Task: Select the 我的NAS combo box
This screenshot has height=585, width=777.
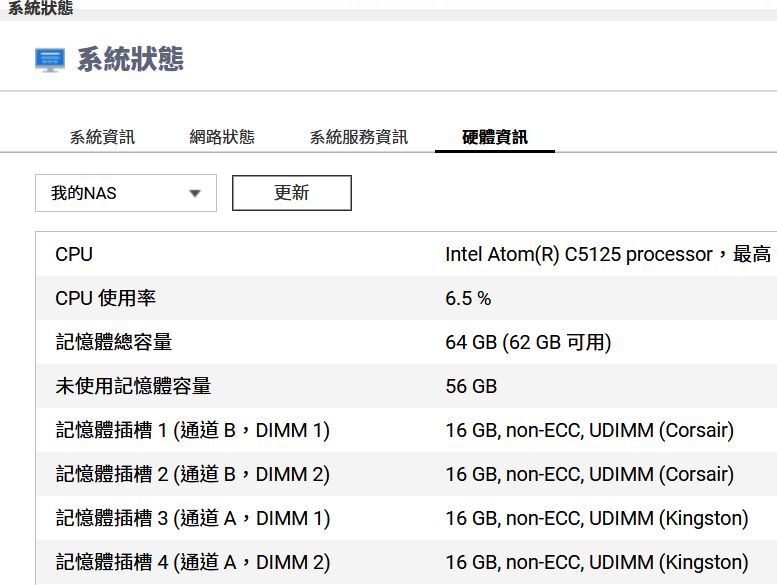Action: [x=126, y=193]
